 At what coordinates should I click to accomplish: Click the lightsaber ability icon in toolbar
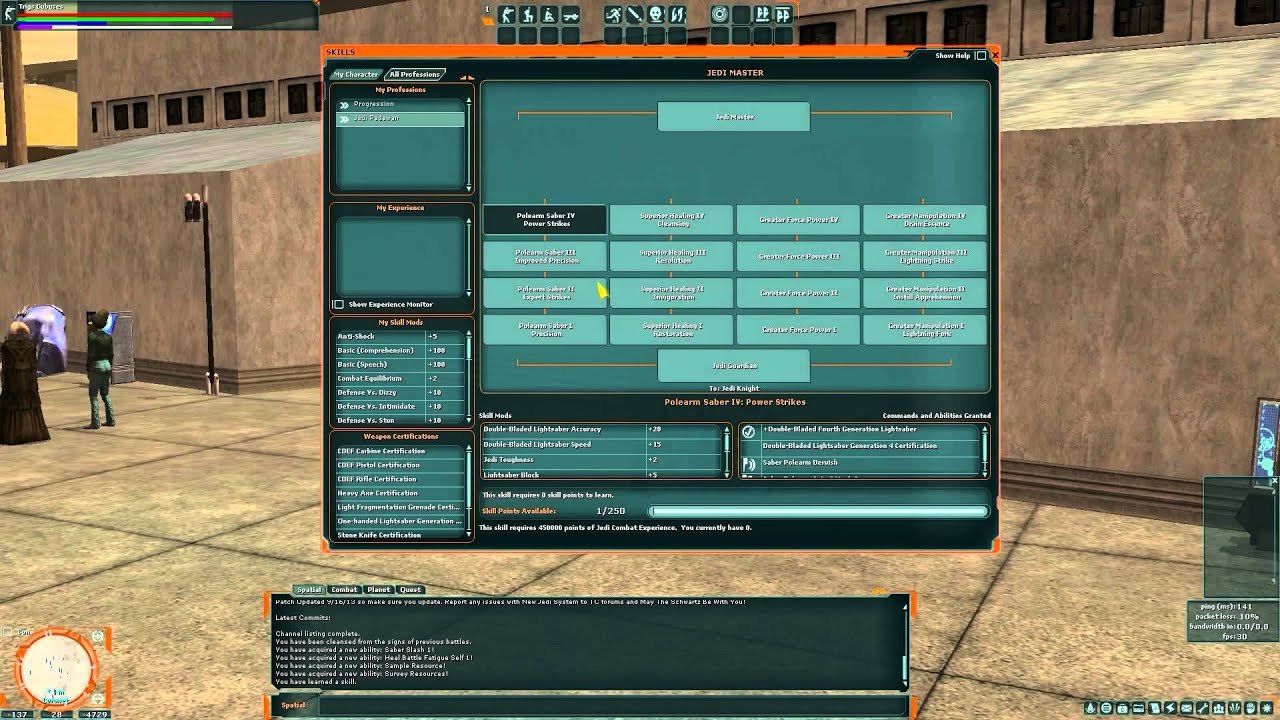tap(635, 15)
